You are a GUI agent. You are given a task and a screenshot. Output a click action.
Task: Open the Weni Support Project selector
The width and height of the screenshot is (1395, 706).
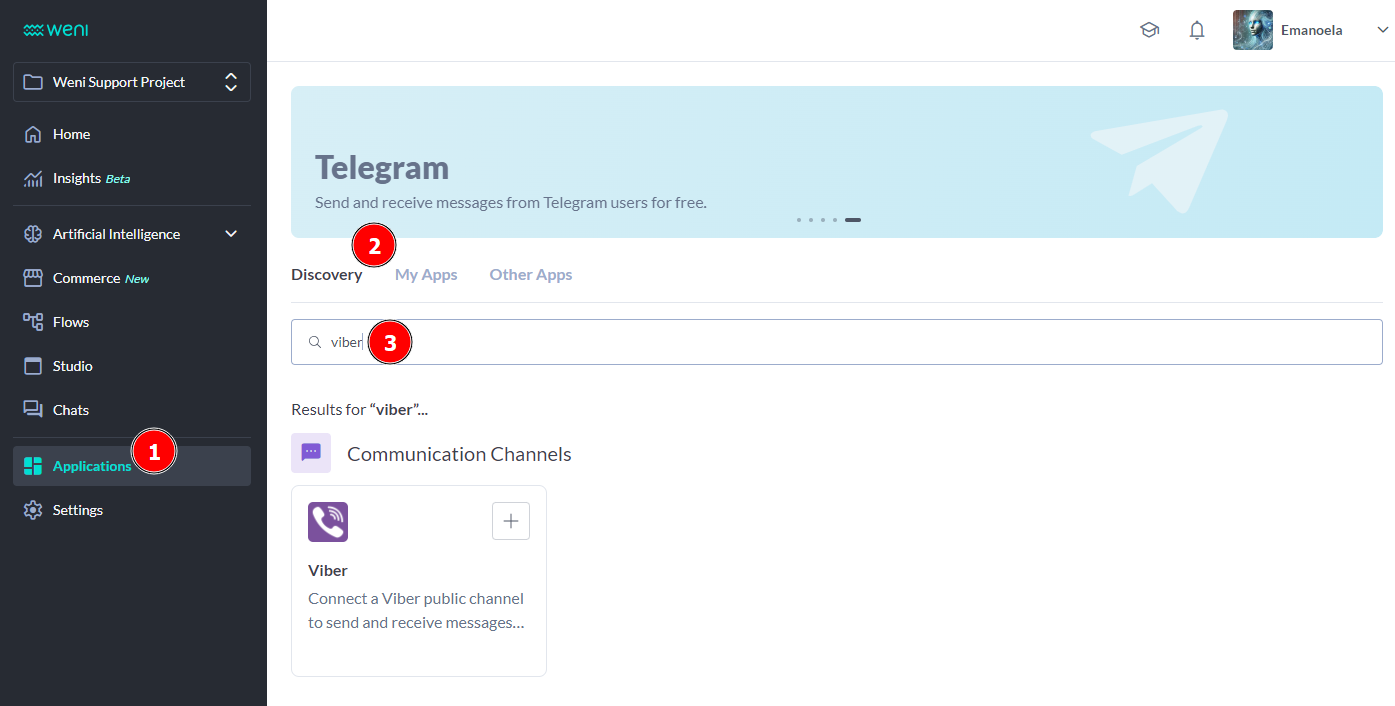(131, 82)
